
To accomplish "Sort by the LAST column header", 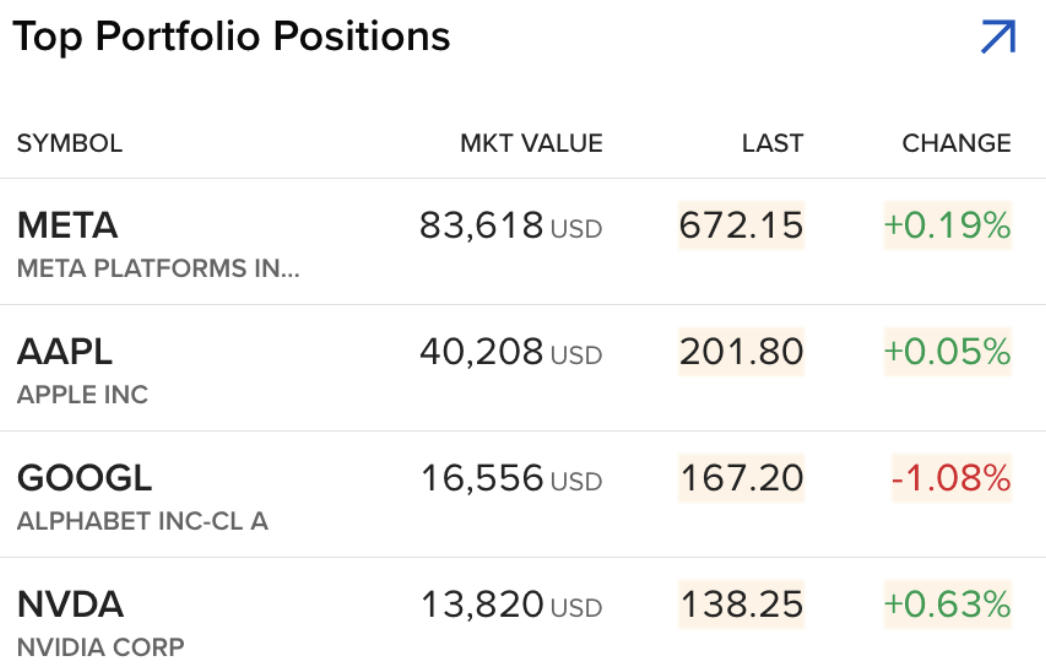I will tap(772, 143).
